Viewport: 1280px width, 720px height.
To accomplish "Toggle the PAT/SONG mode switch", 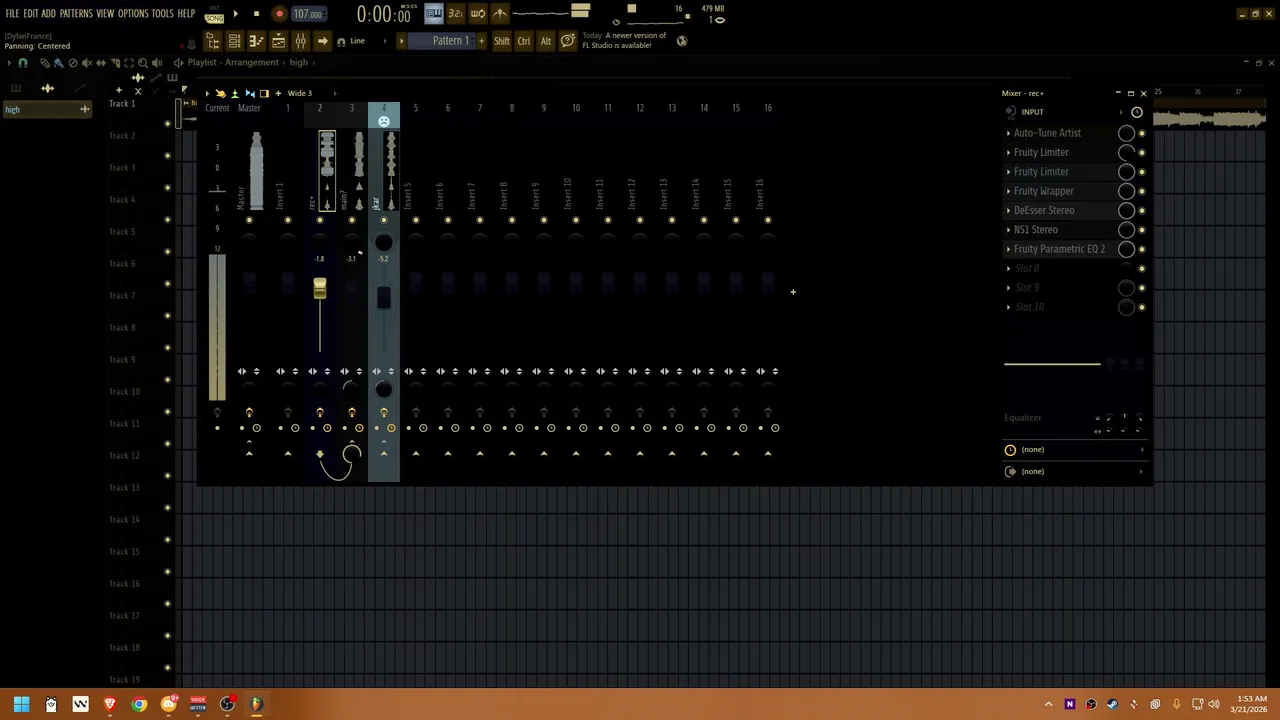I will click(214, 14).
